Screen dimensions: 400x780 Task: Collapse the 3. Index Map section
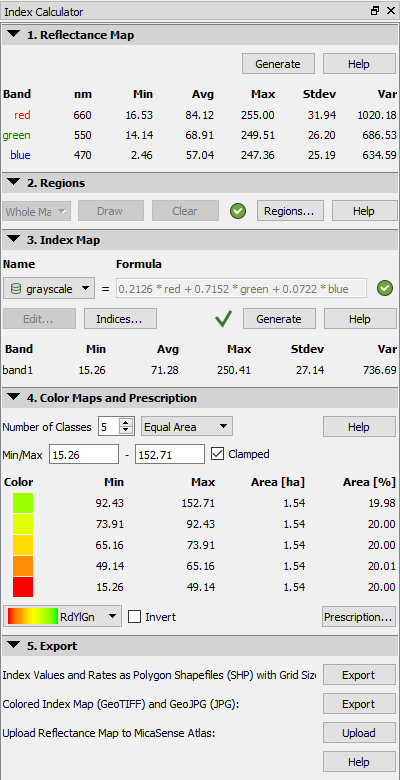coord(14,240)
